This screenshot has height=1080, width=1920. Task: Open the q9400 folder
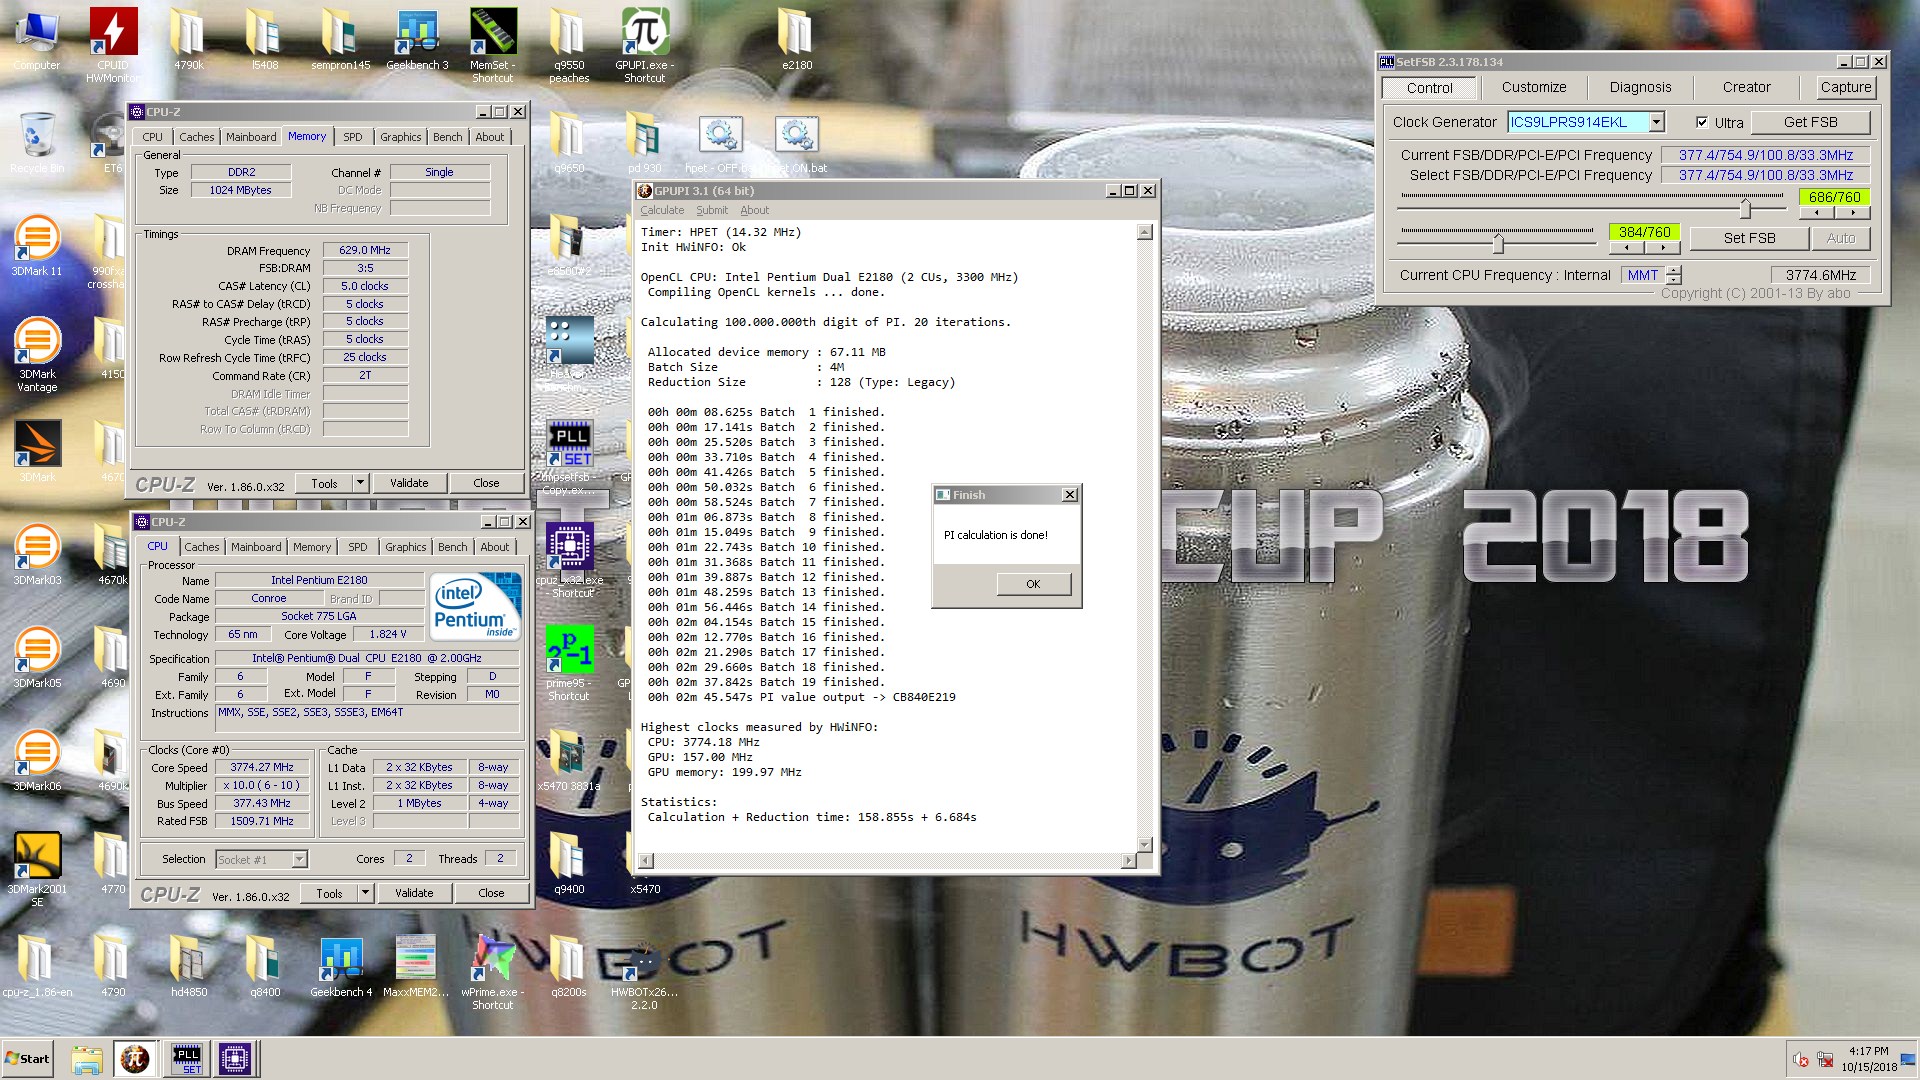[x=569, y=864]
